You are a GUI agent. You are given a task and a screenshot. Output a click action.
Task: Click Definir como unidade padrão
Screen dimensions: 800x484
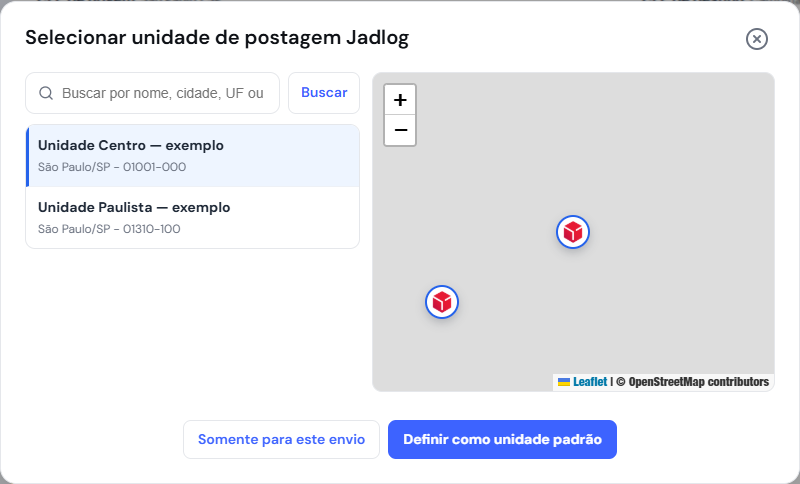click(x=503, y=439)
